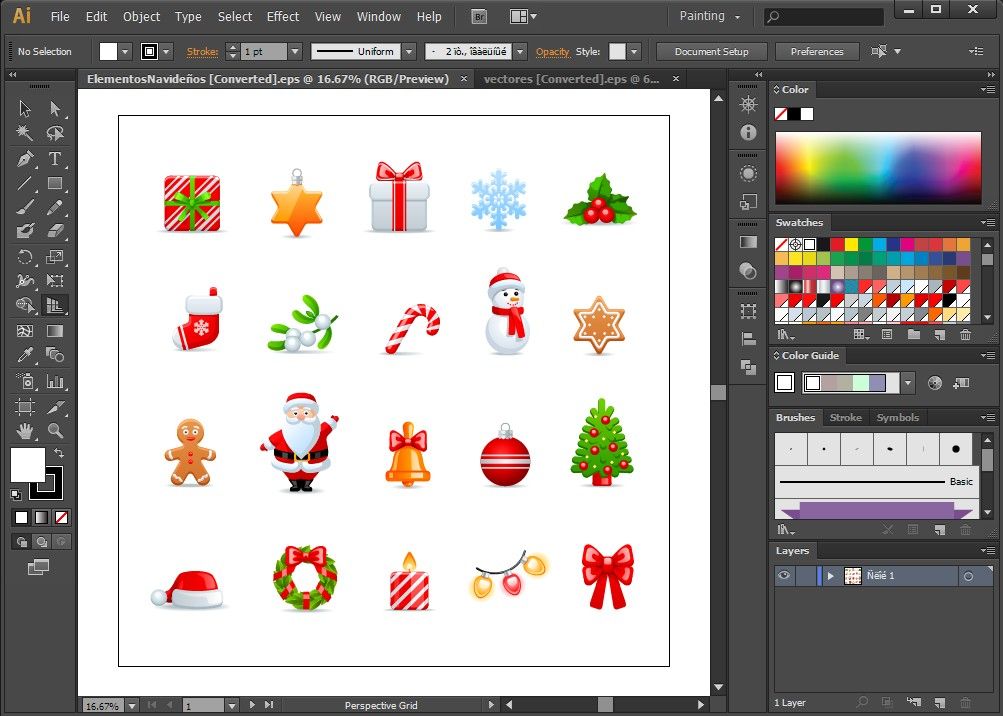Toggle visibility of the layer with eye icon
The width and height of the screenshot is (1003, 716).
[784, 575]
